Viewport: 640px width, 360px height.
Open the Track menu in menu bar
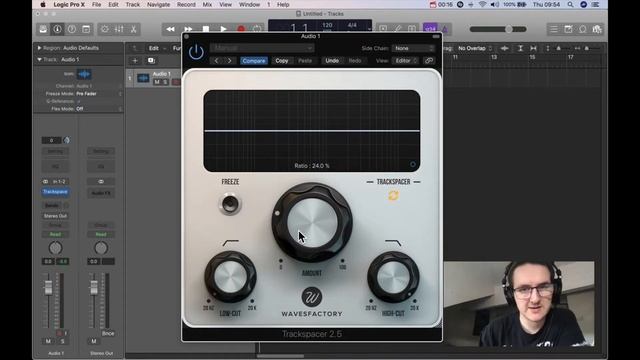click(132, 4)
